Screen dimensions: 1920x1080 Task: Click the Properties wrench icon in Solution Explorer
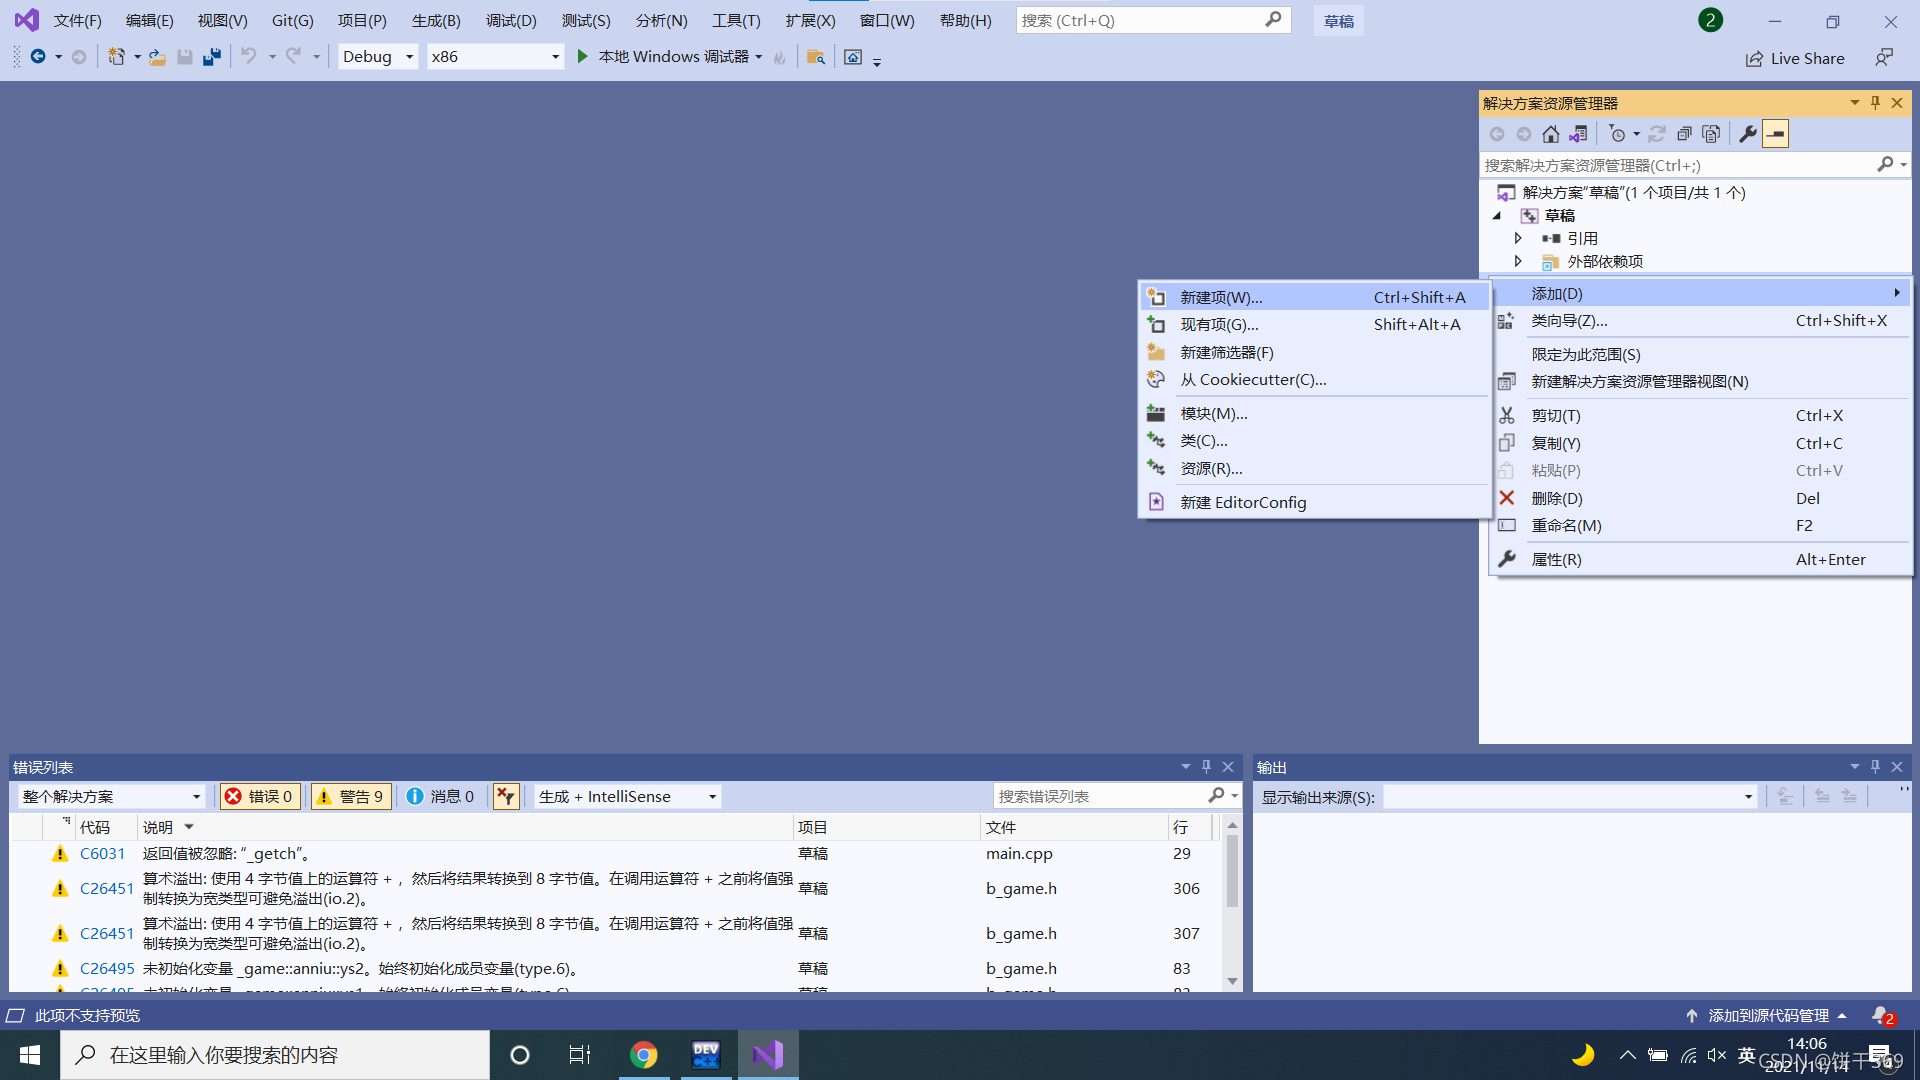1748,134
